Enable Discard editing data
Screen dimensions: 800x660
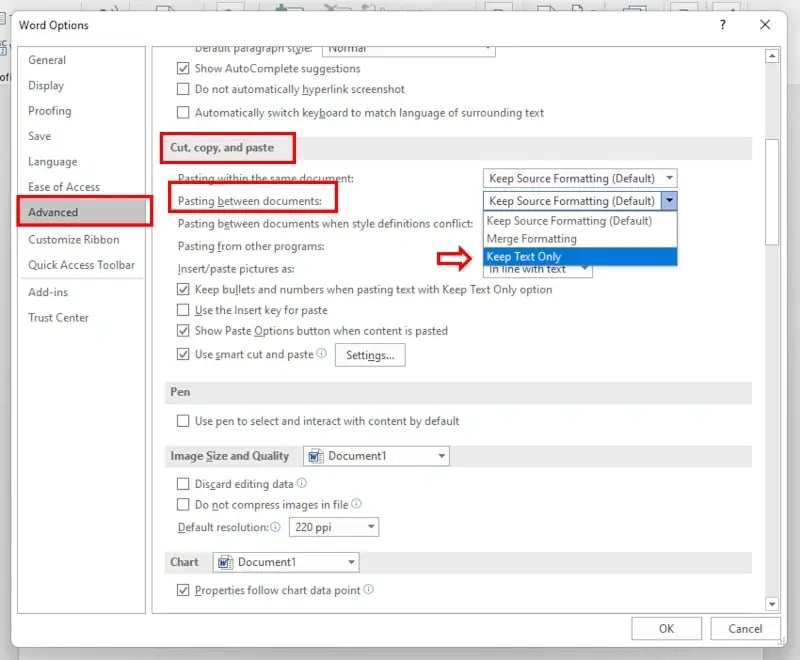[x=184, y=484]
